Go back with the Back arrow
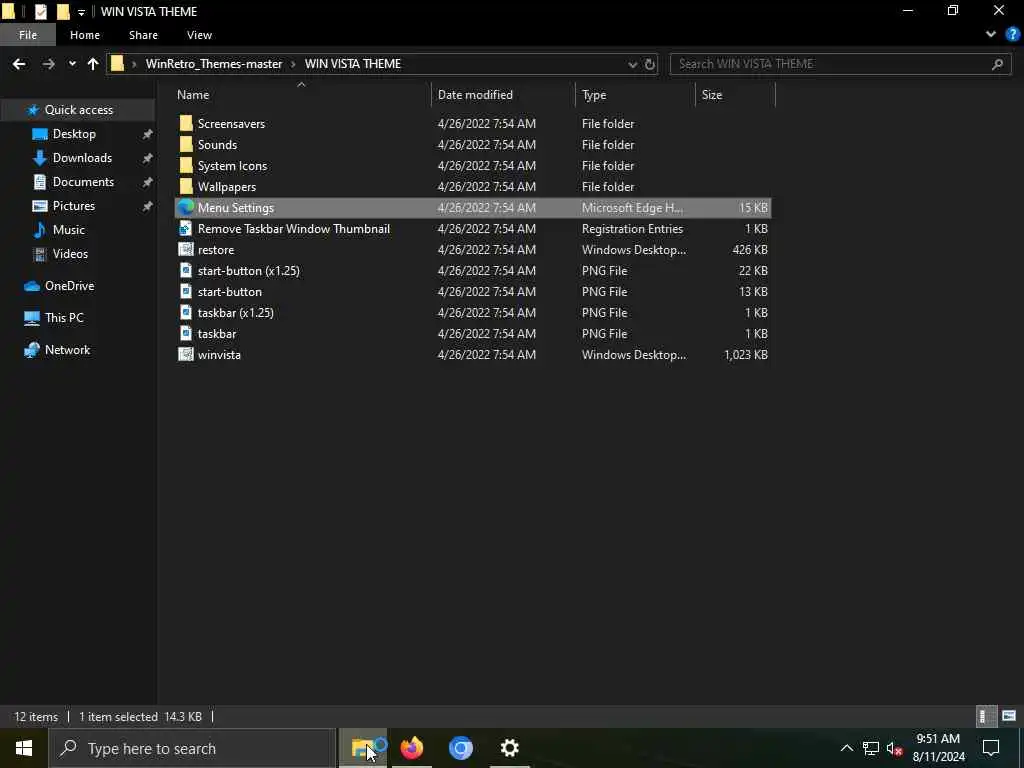1024x768 pixels. (19, 64)
